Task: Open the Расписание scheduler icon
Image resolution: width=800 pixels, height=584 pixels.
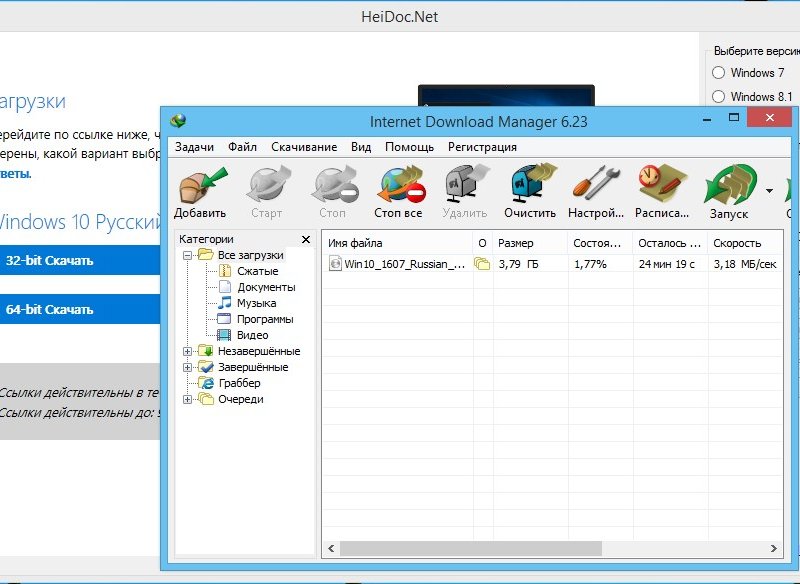Action: click(x=662, y=184)
